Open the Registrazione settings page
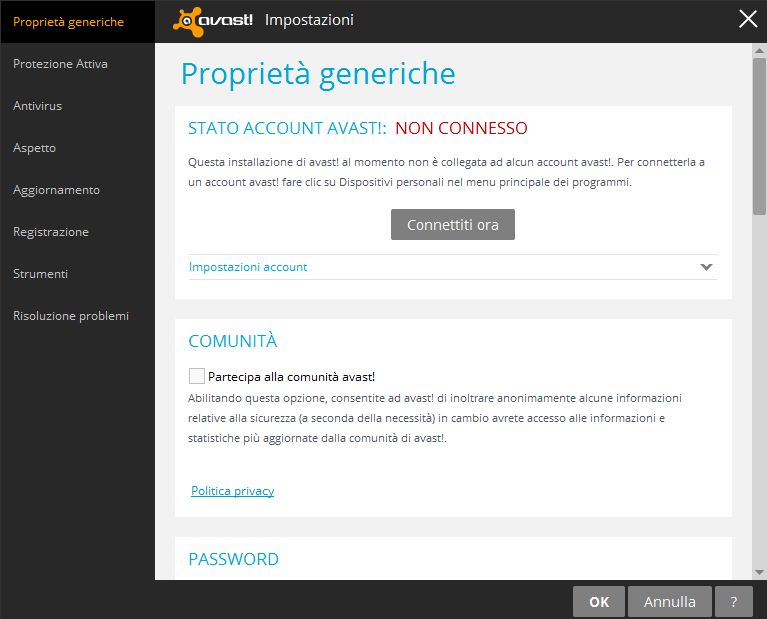 [x=51, y=232]
